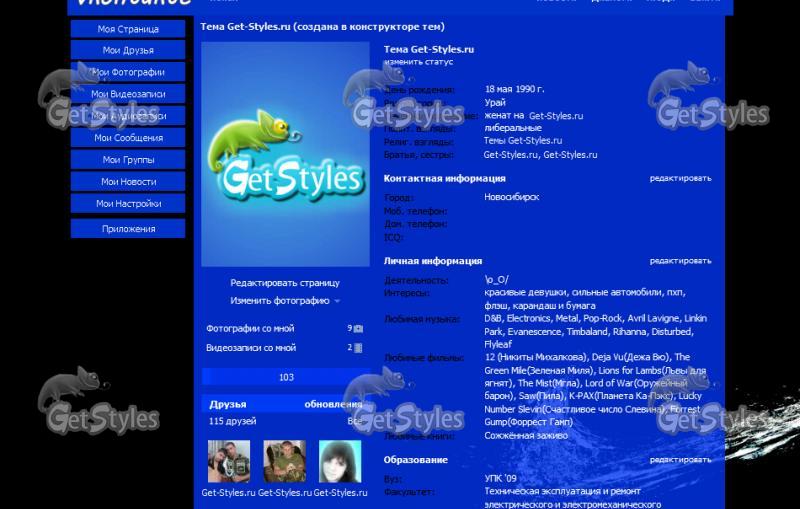Go to Мои Друзья in sidebar
The image size is (800, 509).
pos(128,50)
